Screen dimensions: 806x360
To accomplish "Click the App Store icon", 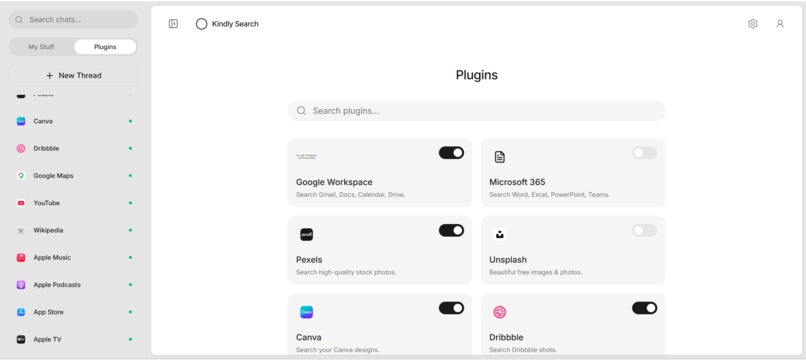I will [21, 312].
